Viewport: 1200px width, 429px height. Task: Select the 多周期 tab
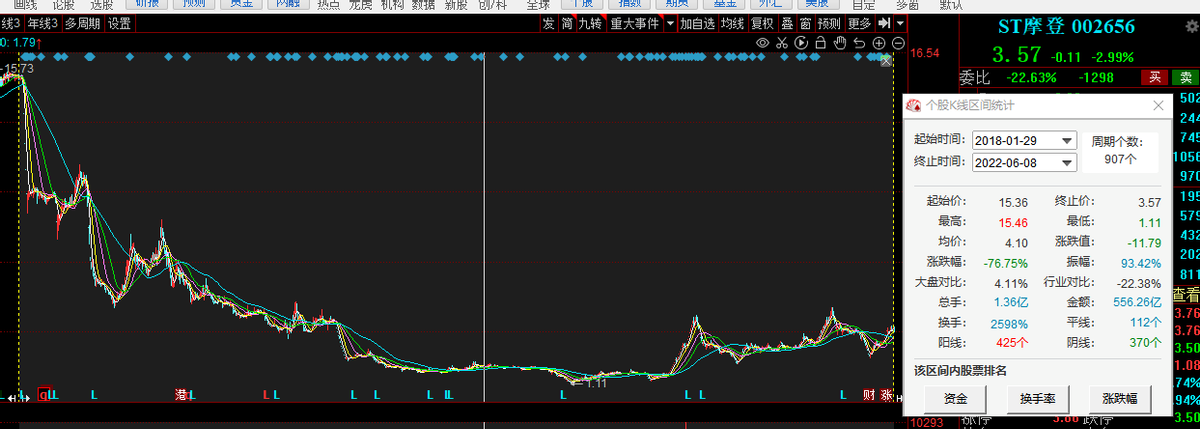[x=83, y=23]
